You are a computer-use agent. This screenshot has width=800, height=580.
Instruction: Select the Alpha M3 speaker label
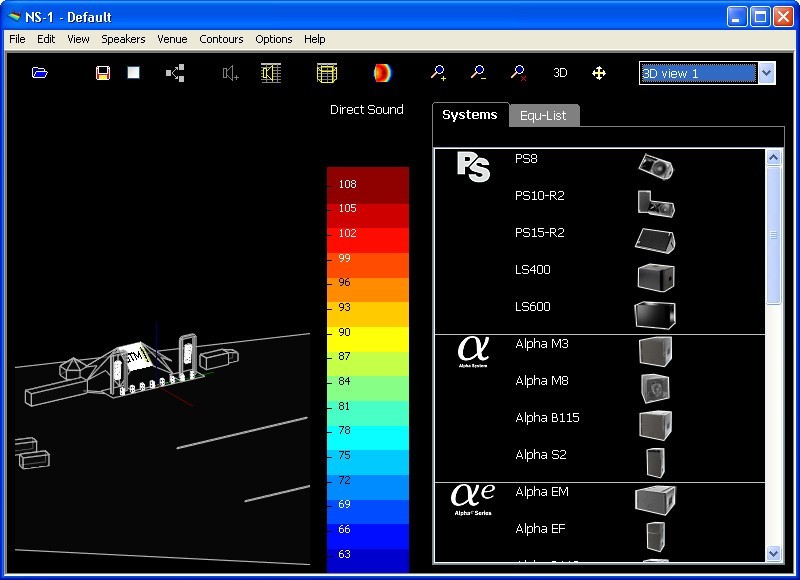click(x=542, y=344)
